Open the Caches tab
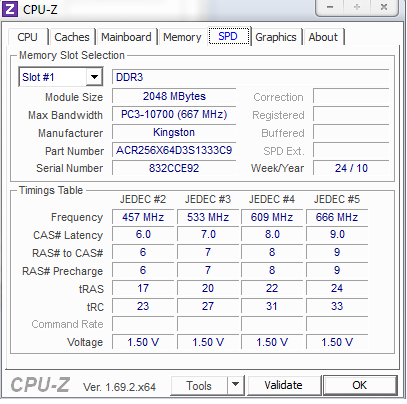The height and width of the screenshot is (404, 407). coord(72,37)
